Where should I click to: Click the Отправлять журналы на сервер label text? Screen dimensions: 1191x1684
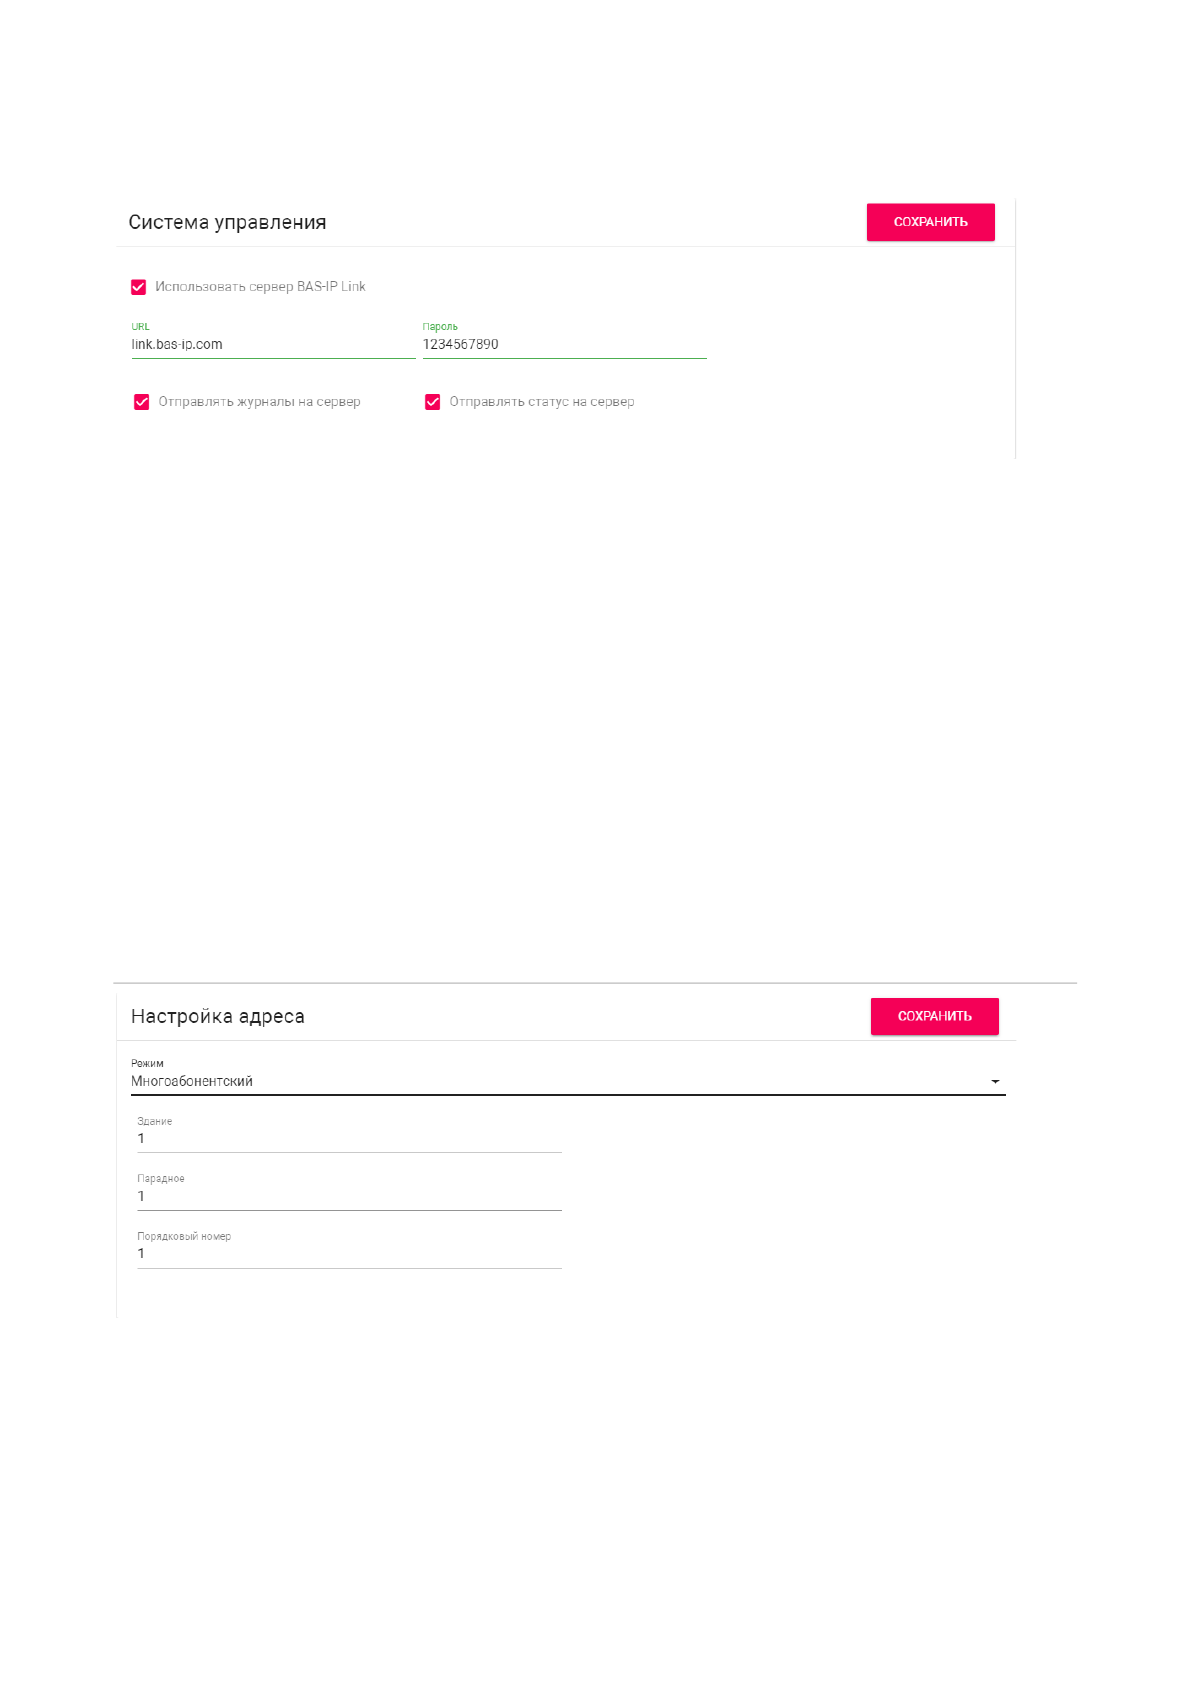(x=259, y=402)
